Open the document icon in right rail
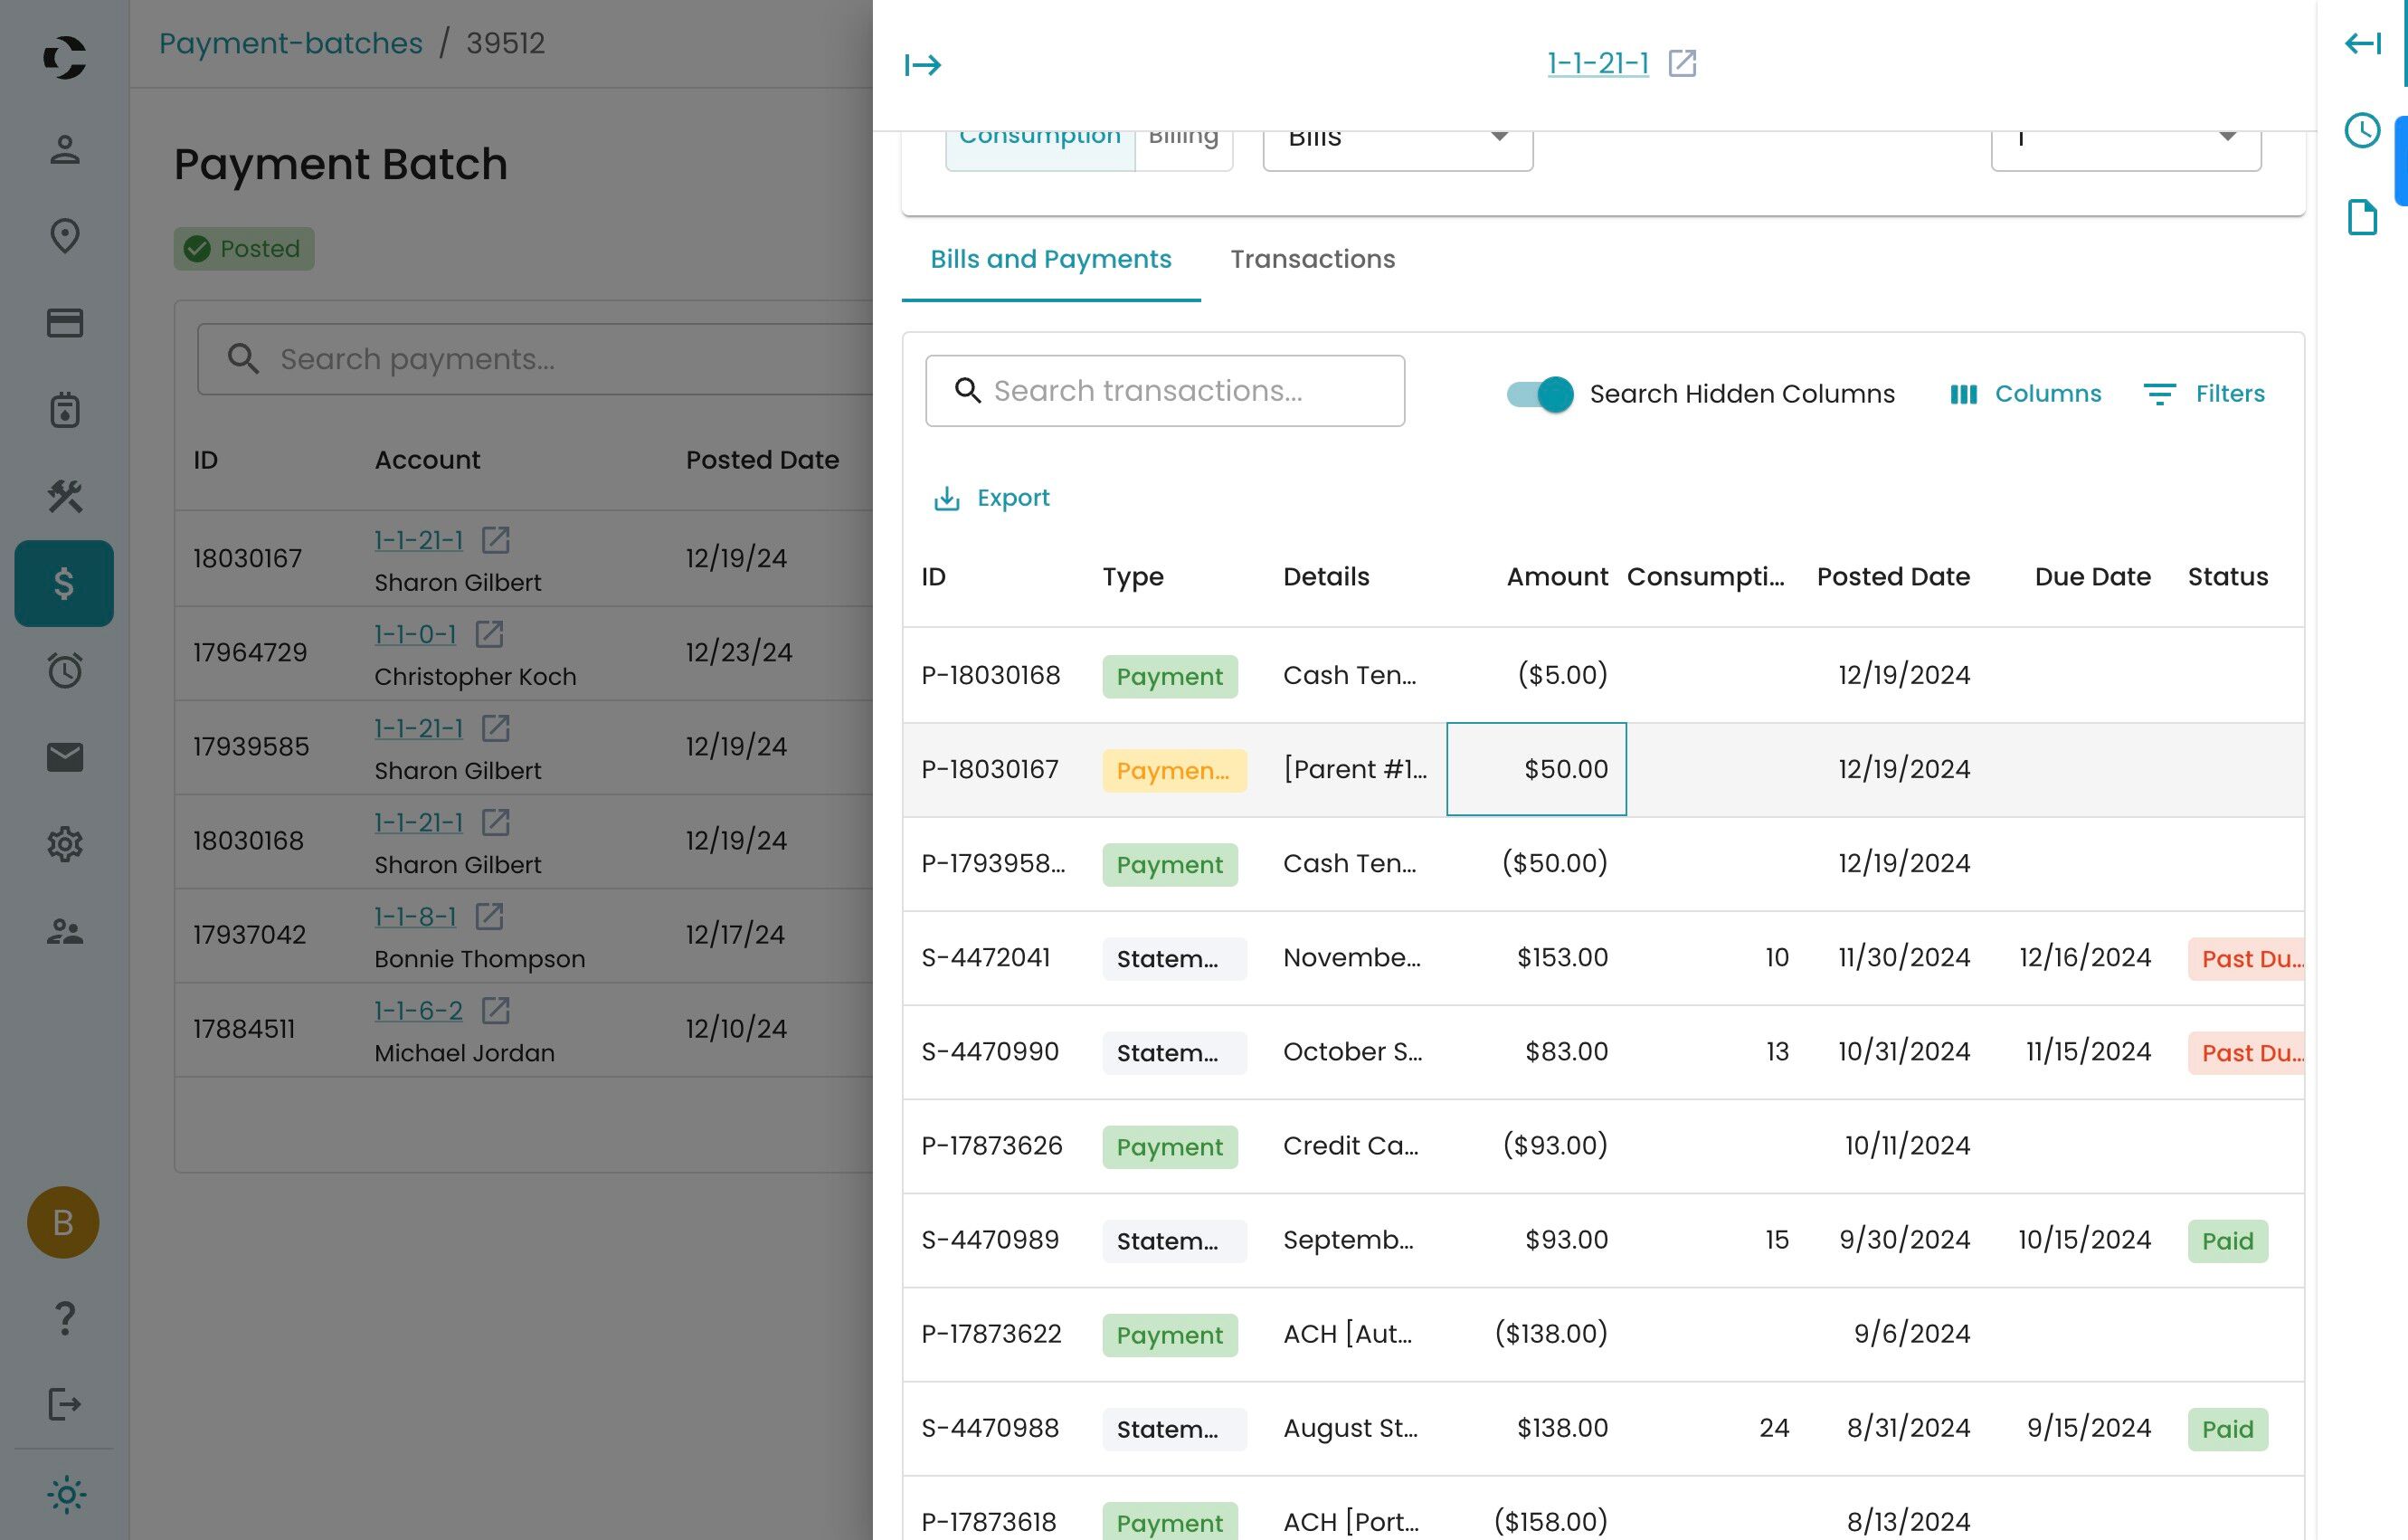 pyautogui.click(x=2361, y=216)
